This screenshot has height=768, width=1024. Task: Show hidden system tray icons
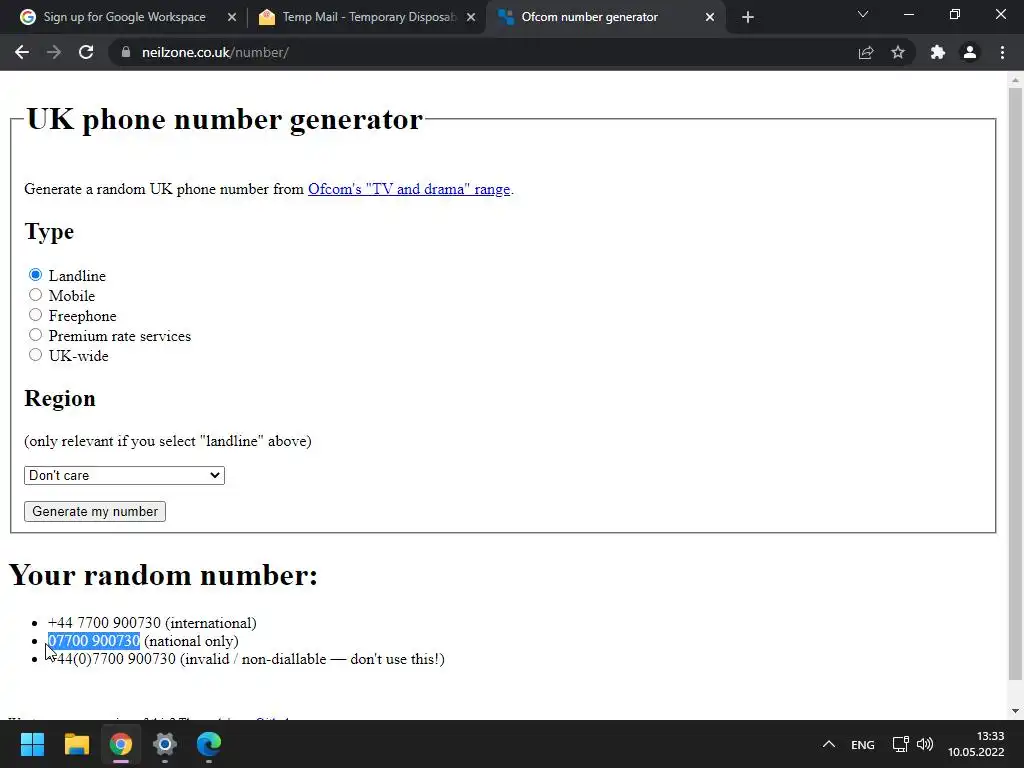click(x=829, y=744)
